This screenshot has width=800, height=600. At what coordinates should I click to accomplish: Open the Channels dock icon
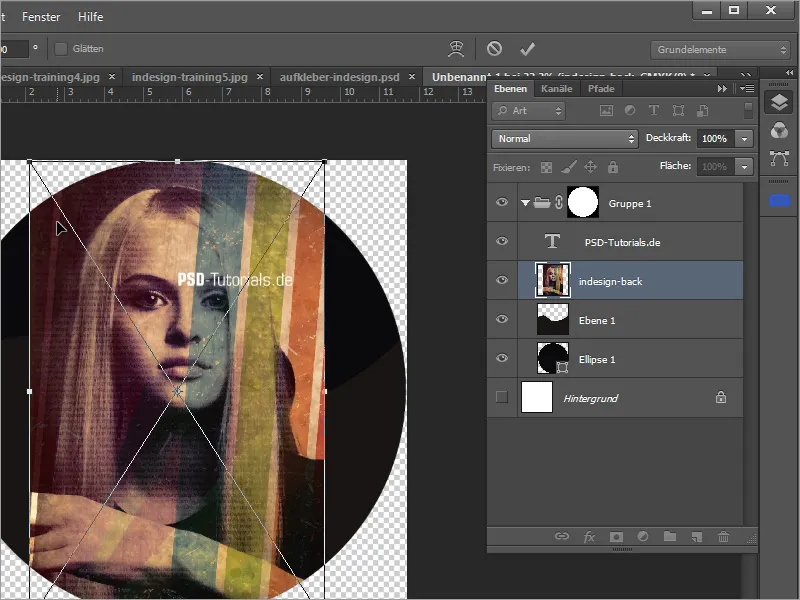[779, 131]
